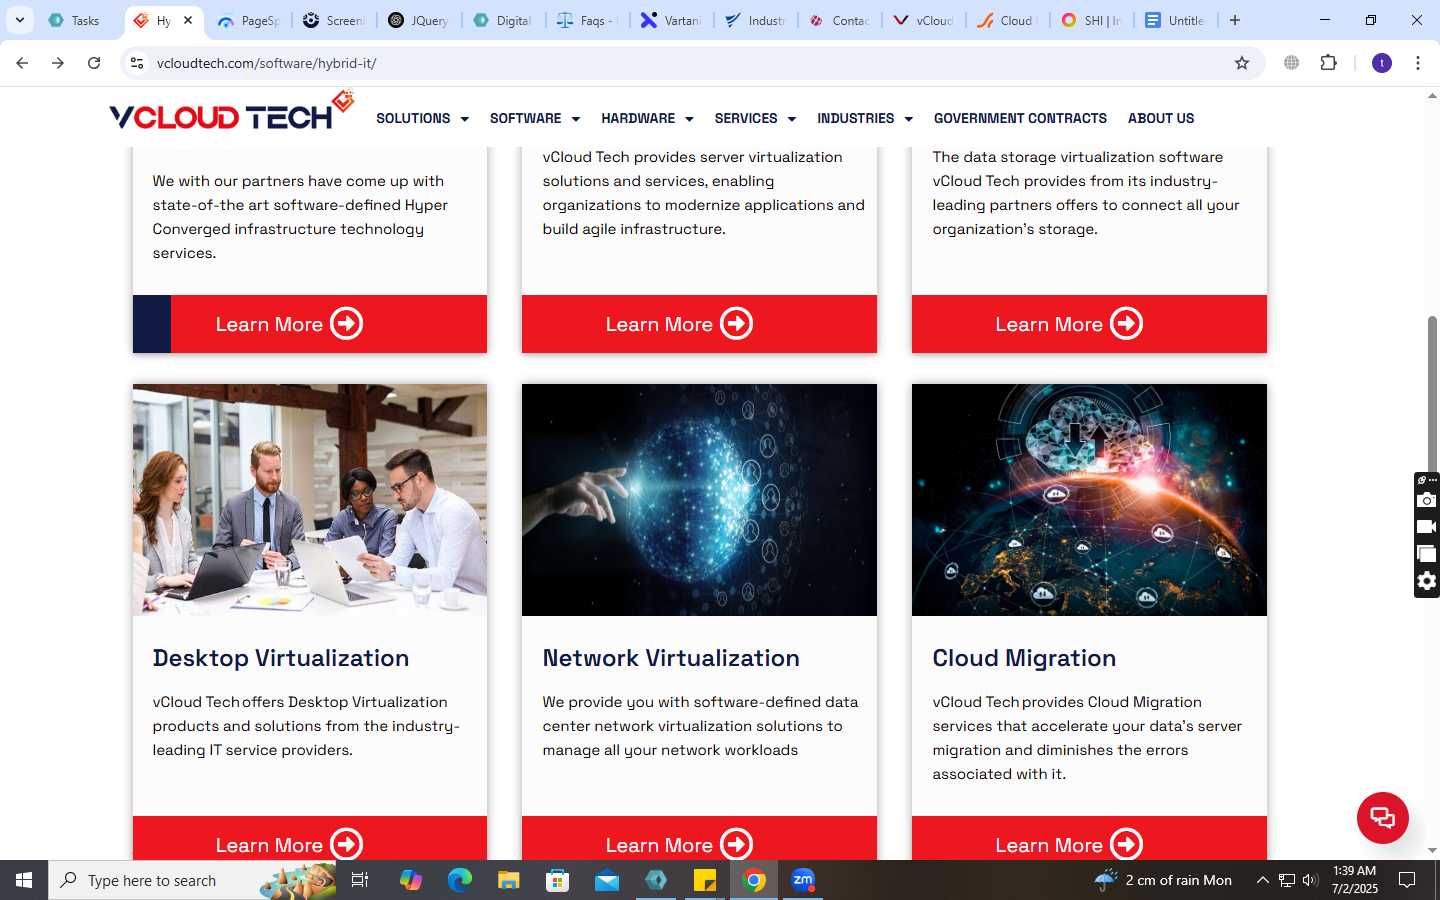Screen dimensions: 1440x900
Task: Open Sticky Notes from the taskbar
Action: tap(705, 880)
